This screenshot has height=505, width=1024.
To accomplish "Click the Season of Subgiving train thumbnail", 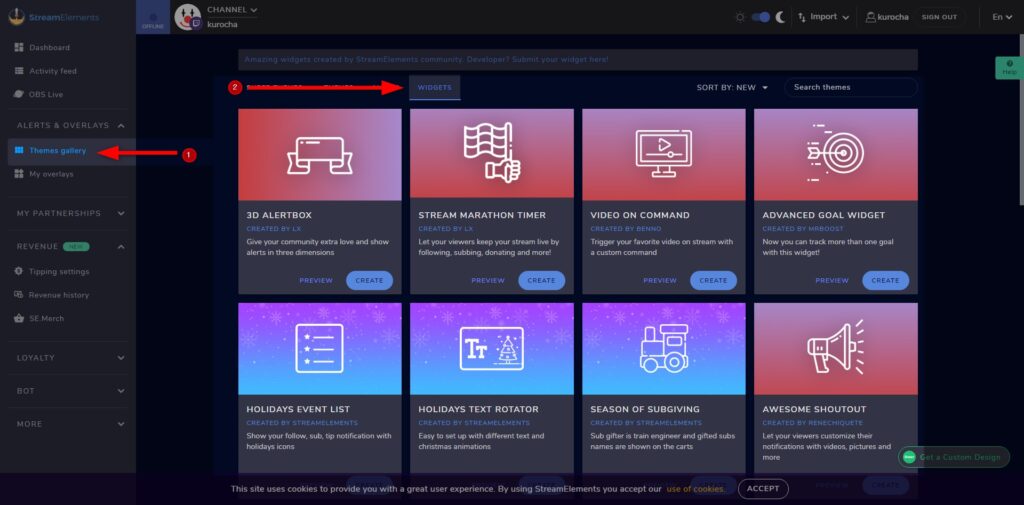I will (x=664, y=349).
